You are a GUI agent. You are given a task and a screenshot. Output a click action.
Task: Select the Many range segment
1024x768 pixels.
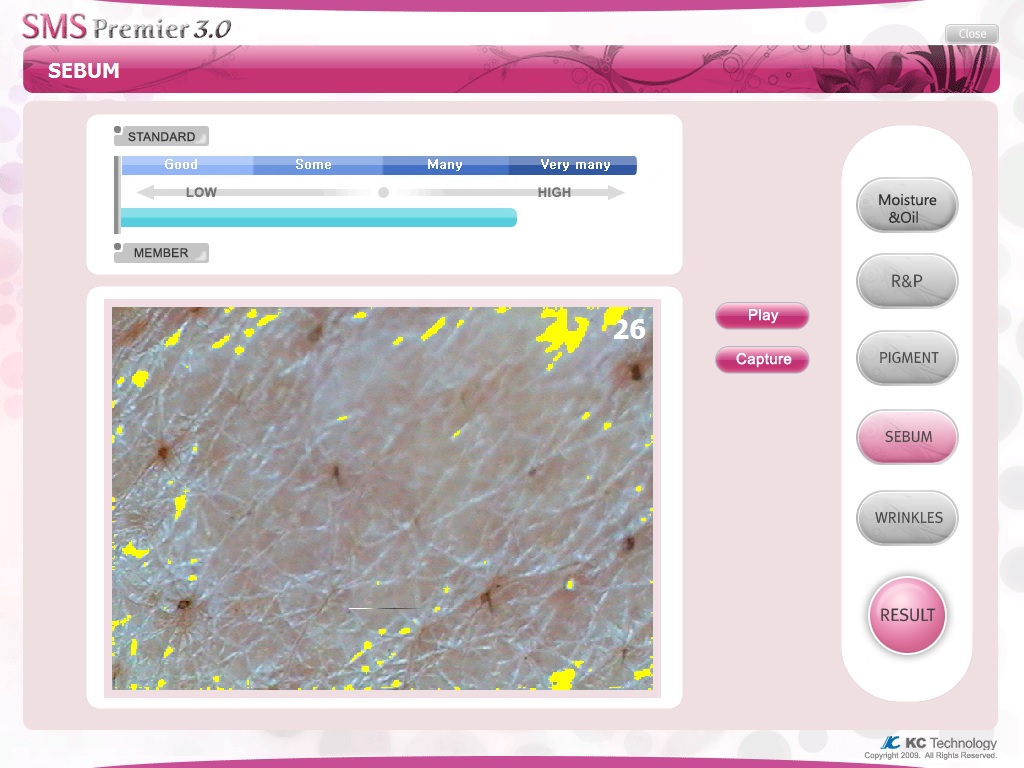click(445, 165)
